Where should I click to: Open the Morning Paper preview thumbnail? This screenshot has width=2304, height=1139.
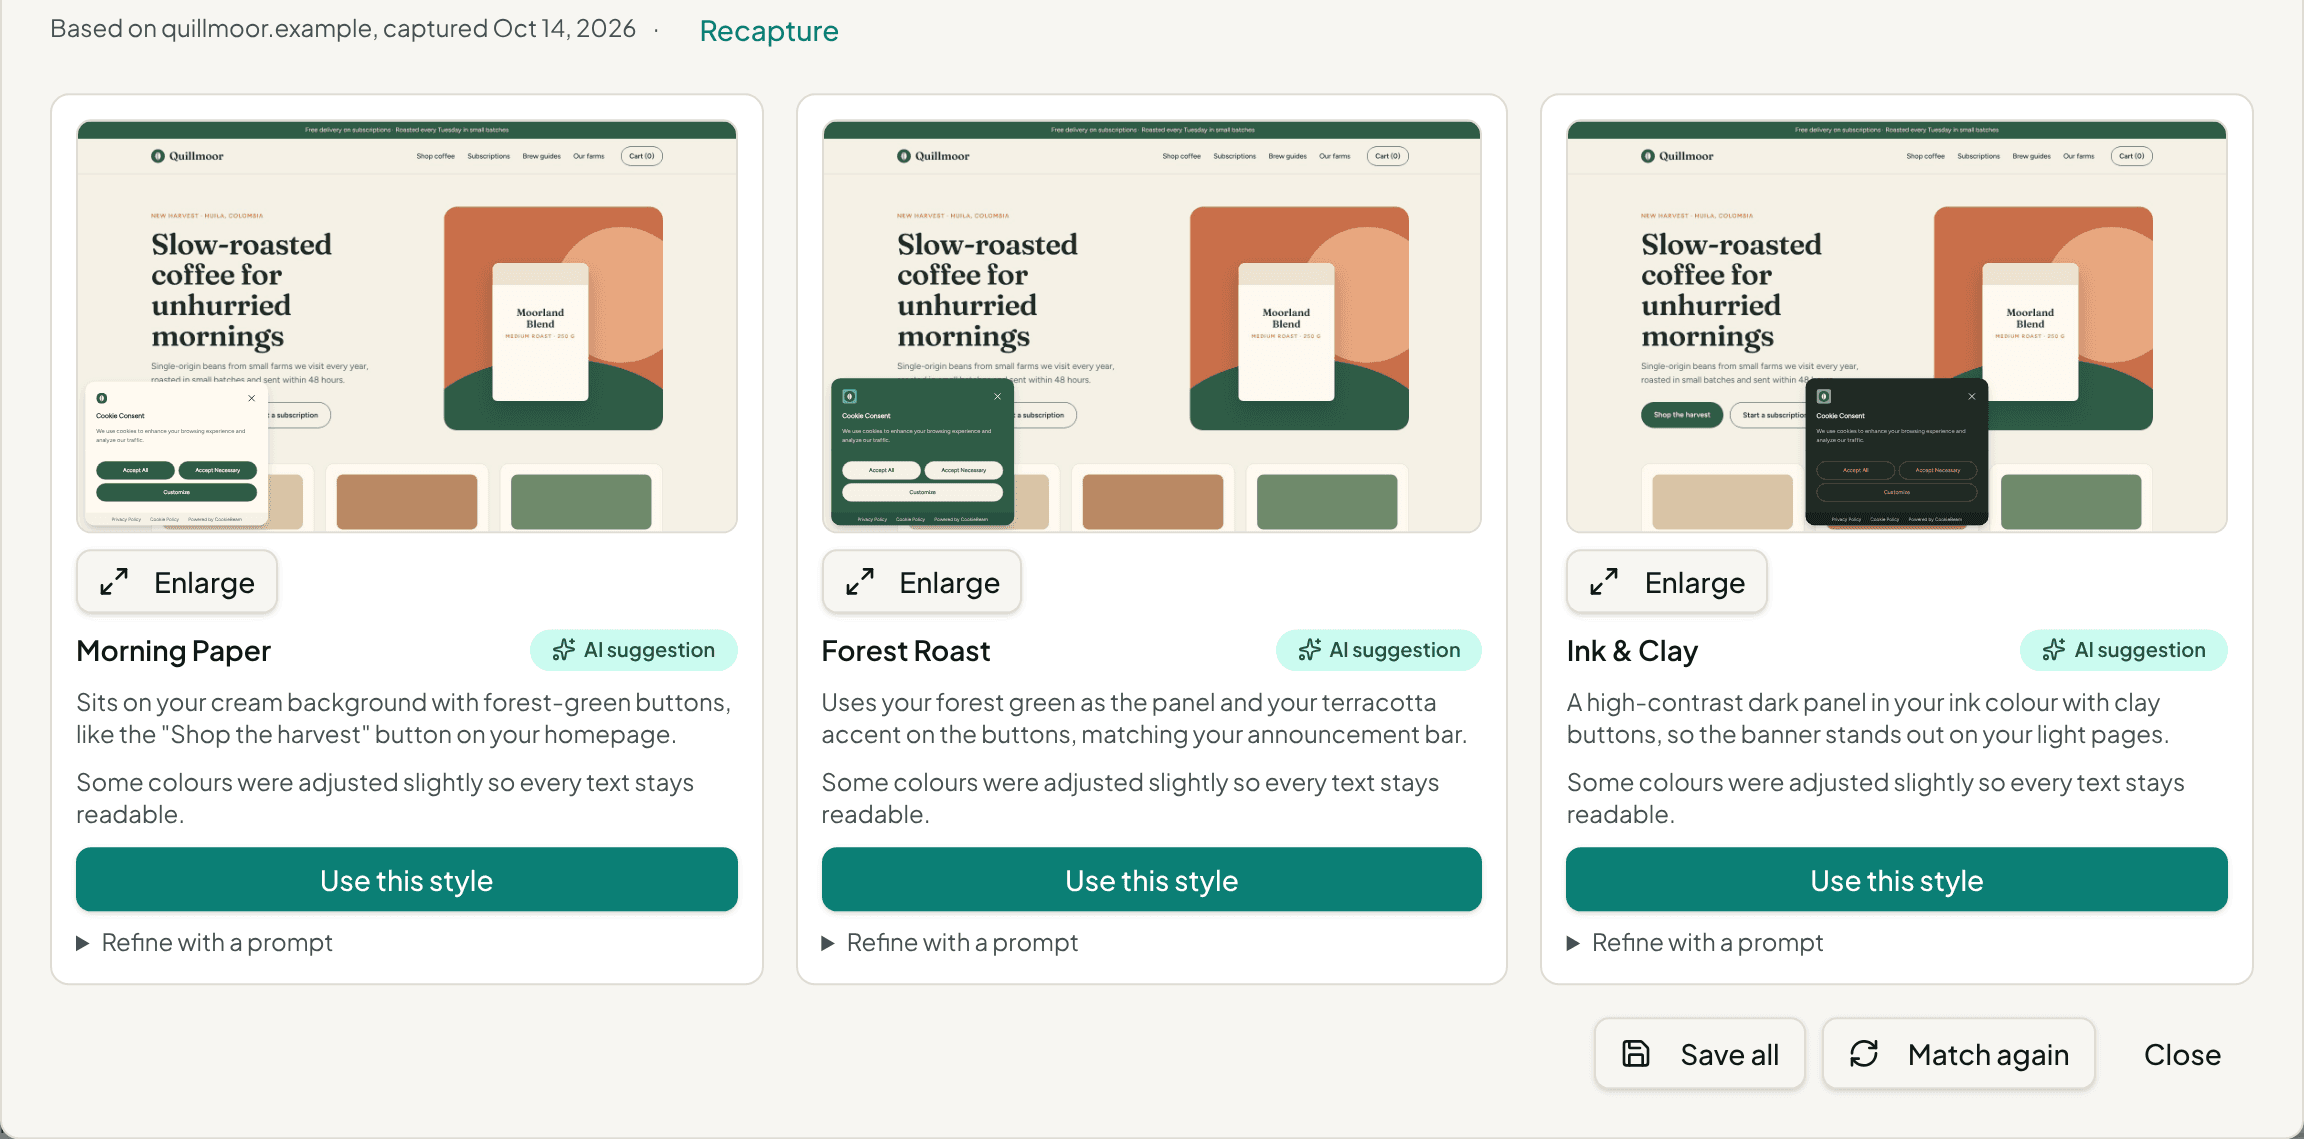click(407, 326)
